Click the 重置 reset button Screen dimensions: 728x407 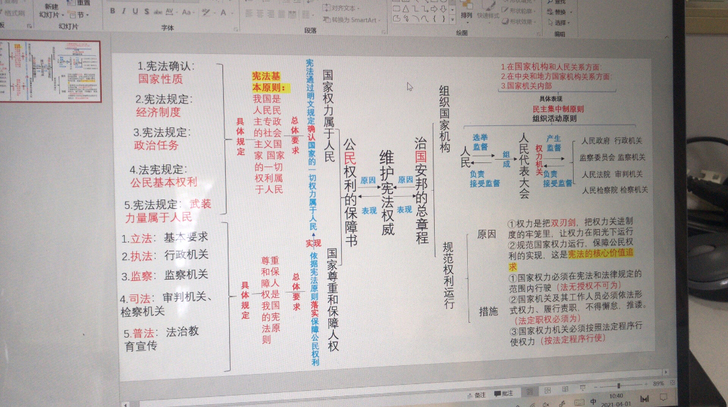tap(80, 3)
